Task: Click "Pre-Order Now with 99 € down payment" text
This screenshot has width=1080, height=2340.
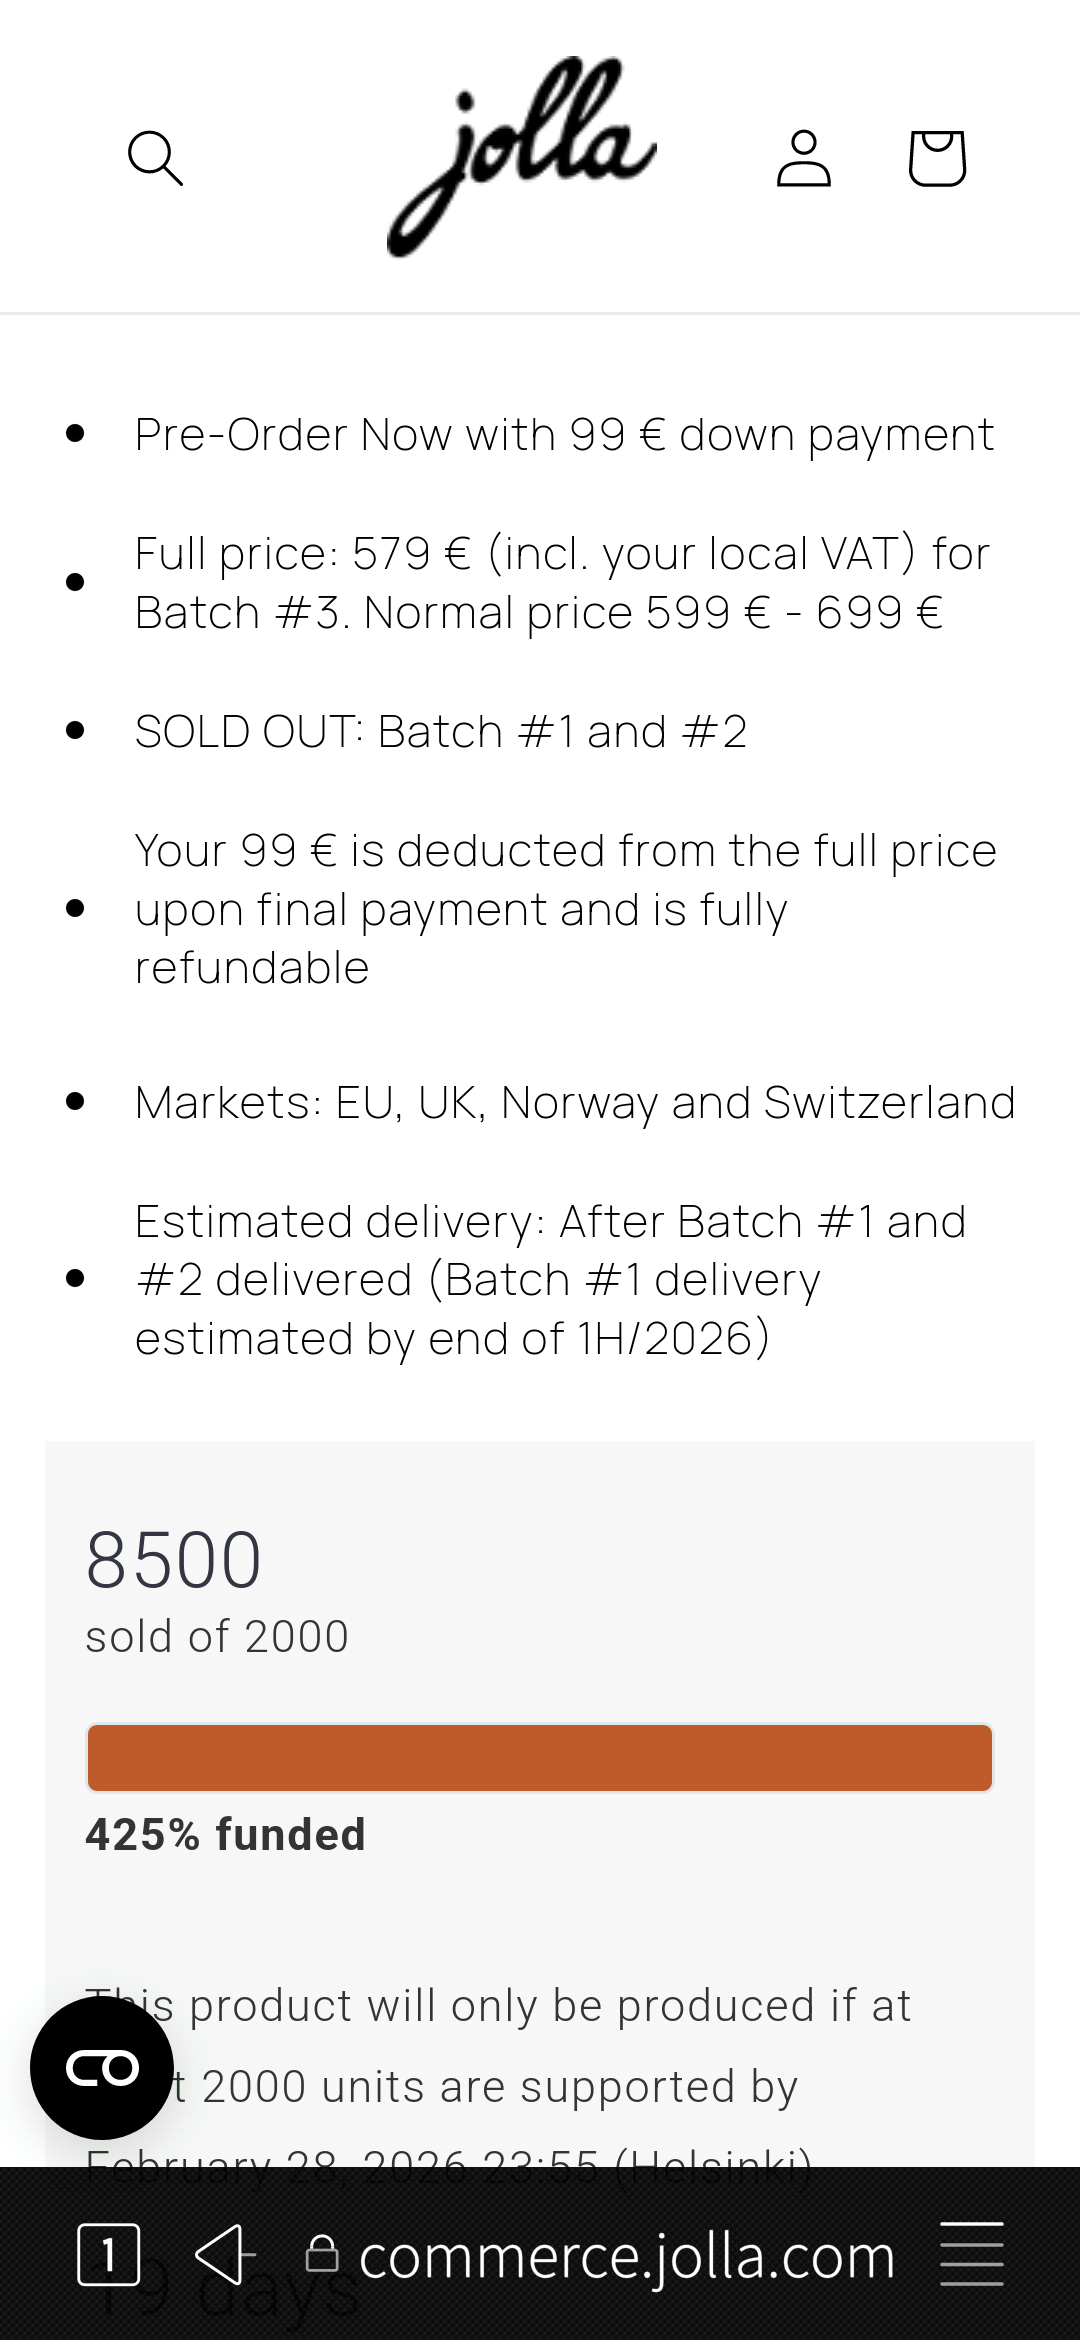Action: pos(564,434)
